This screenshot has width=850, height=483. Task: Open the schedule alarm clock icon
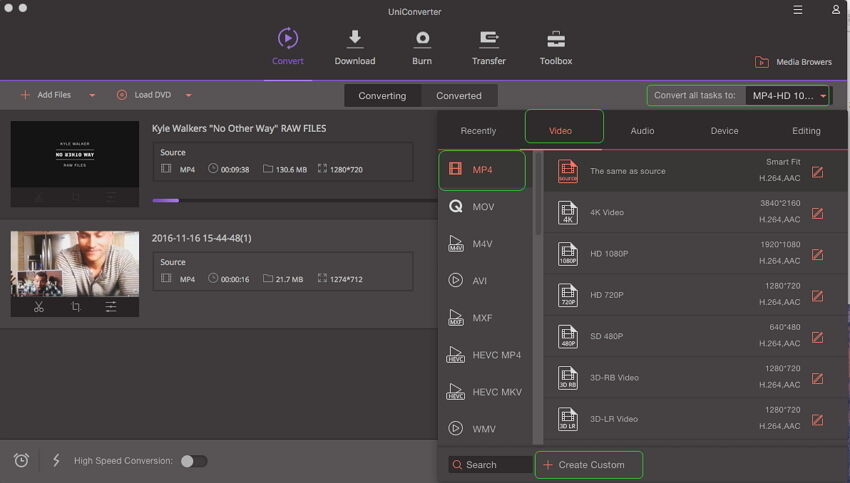pyautogui.click(x=21, y=461)
